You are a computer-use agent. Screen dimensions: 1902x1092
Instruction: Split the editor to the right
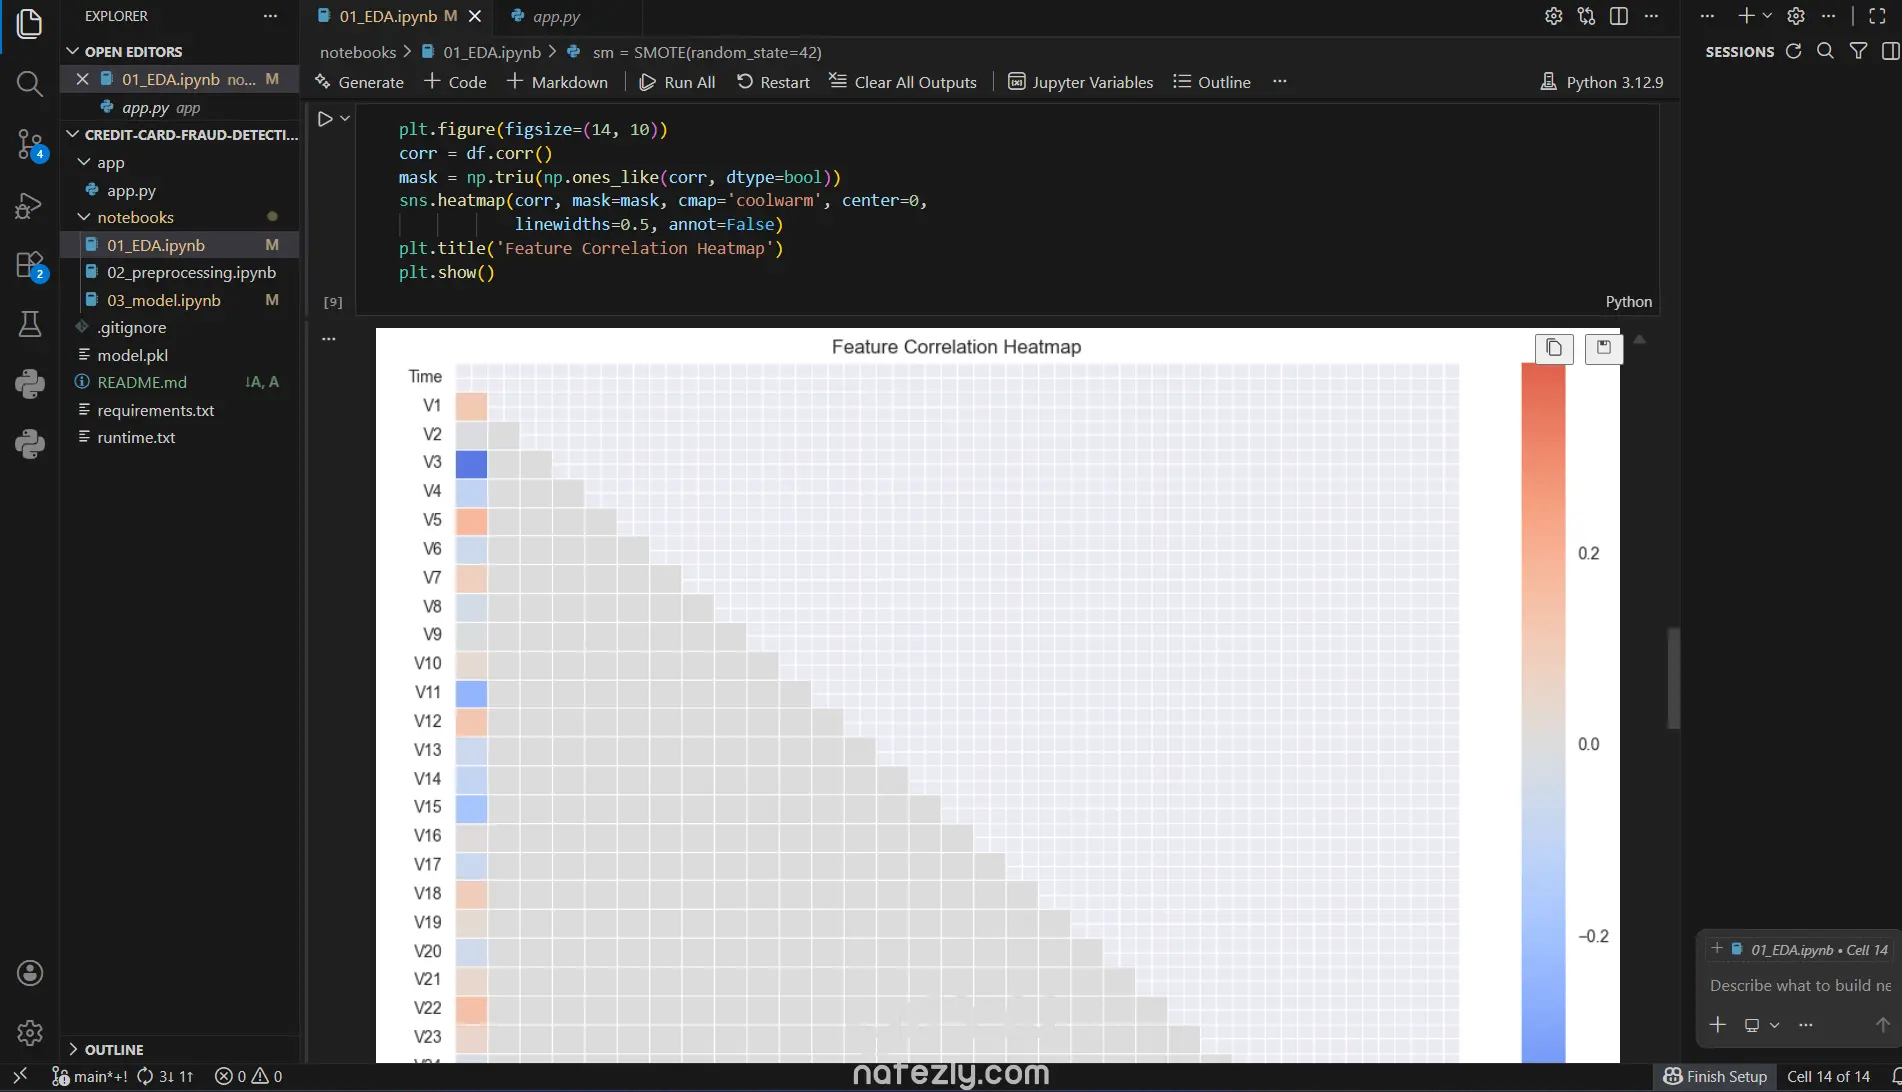point(1619,16)
